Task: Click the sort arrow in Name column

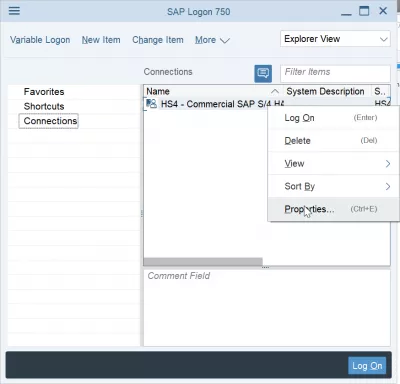Action: pos(275,91)
